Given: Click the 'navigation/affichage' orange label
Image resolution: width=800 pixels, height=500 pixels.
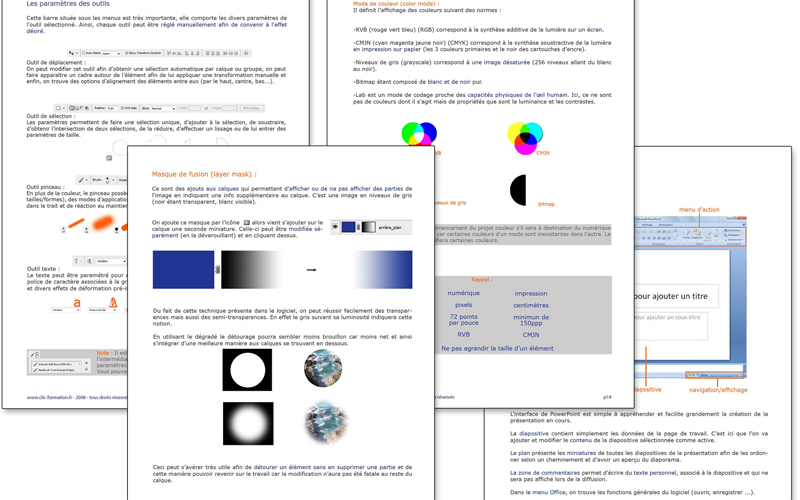Looking at the screenshot, I should click(718, 390).
